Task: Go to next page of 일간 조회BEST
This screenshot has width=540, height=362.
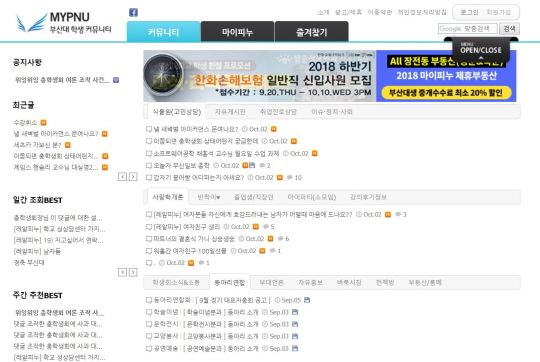Action: (133, 272)
